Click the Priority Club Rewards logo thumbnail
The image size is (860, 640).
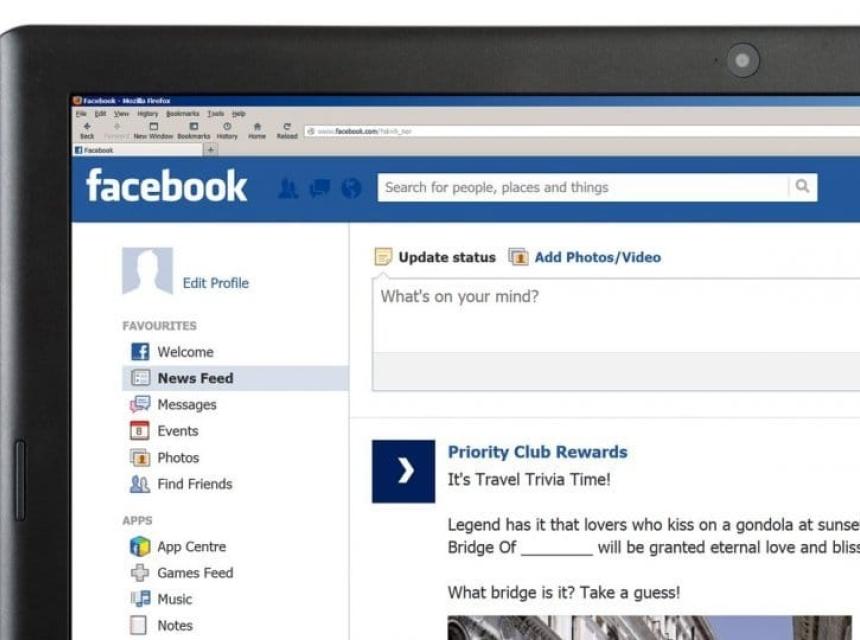click(403, 471)
